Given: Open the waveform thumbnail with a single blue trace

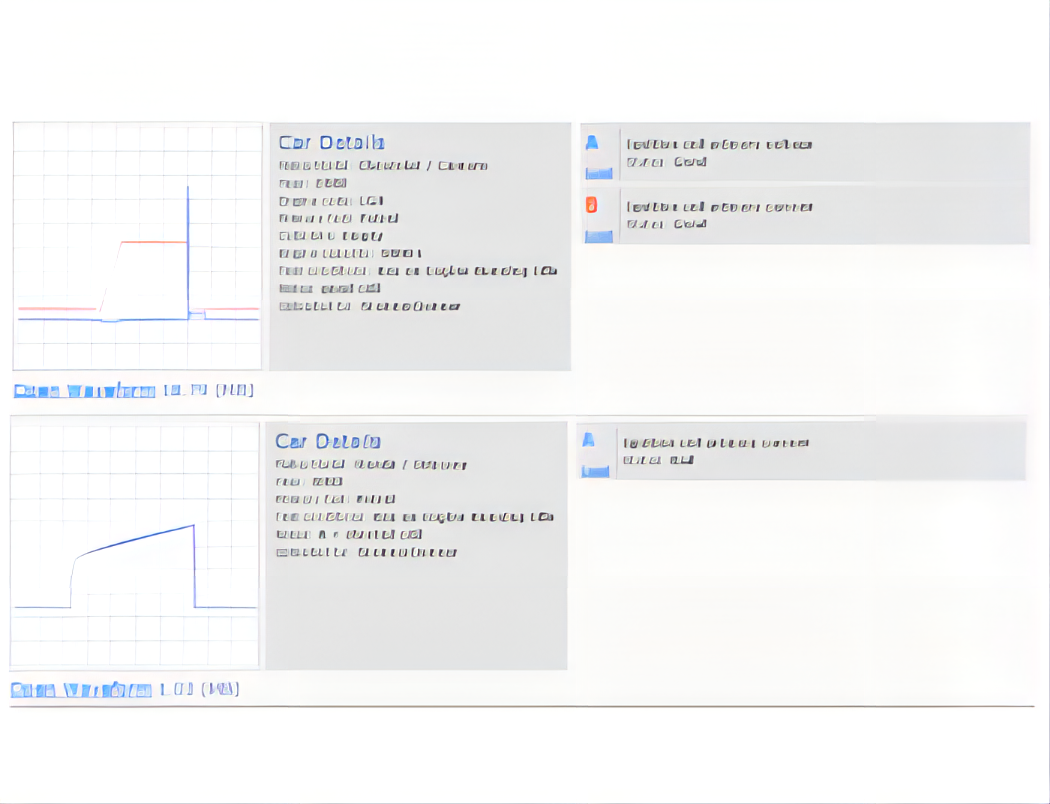Looking at the screenshot, I should pyautogui.click(x=135, y=545).
